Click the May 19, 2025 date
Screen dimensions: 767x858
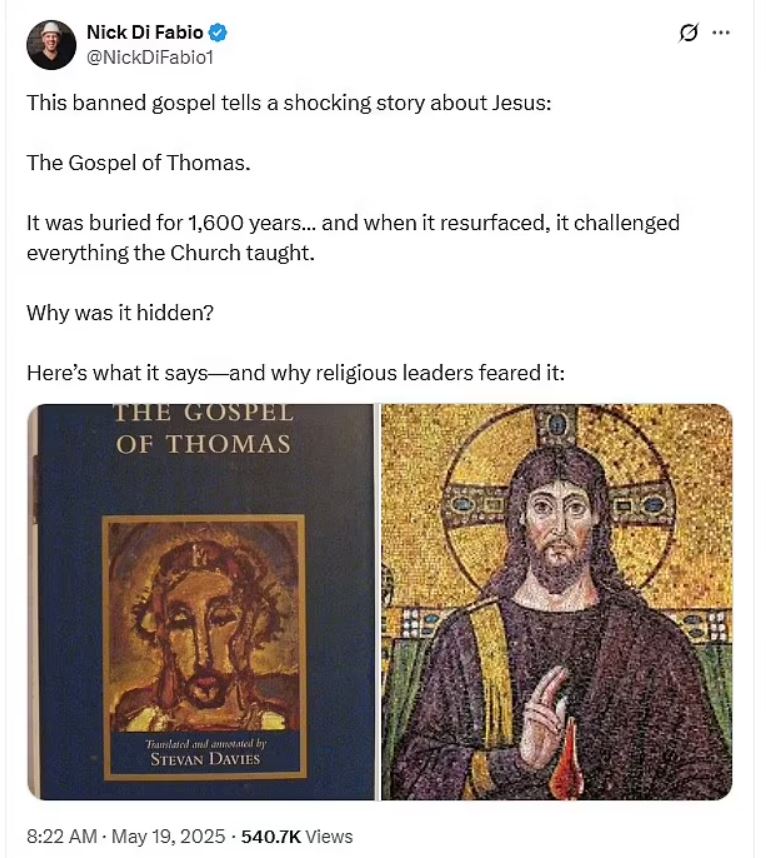[x=168, y=836]
